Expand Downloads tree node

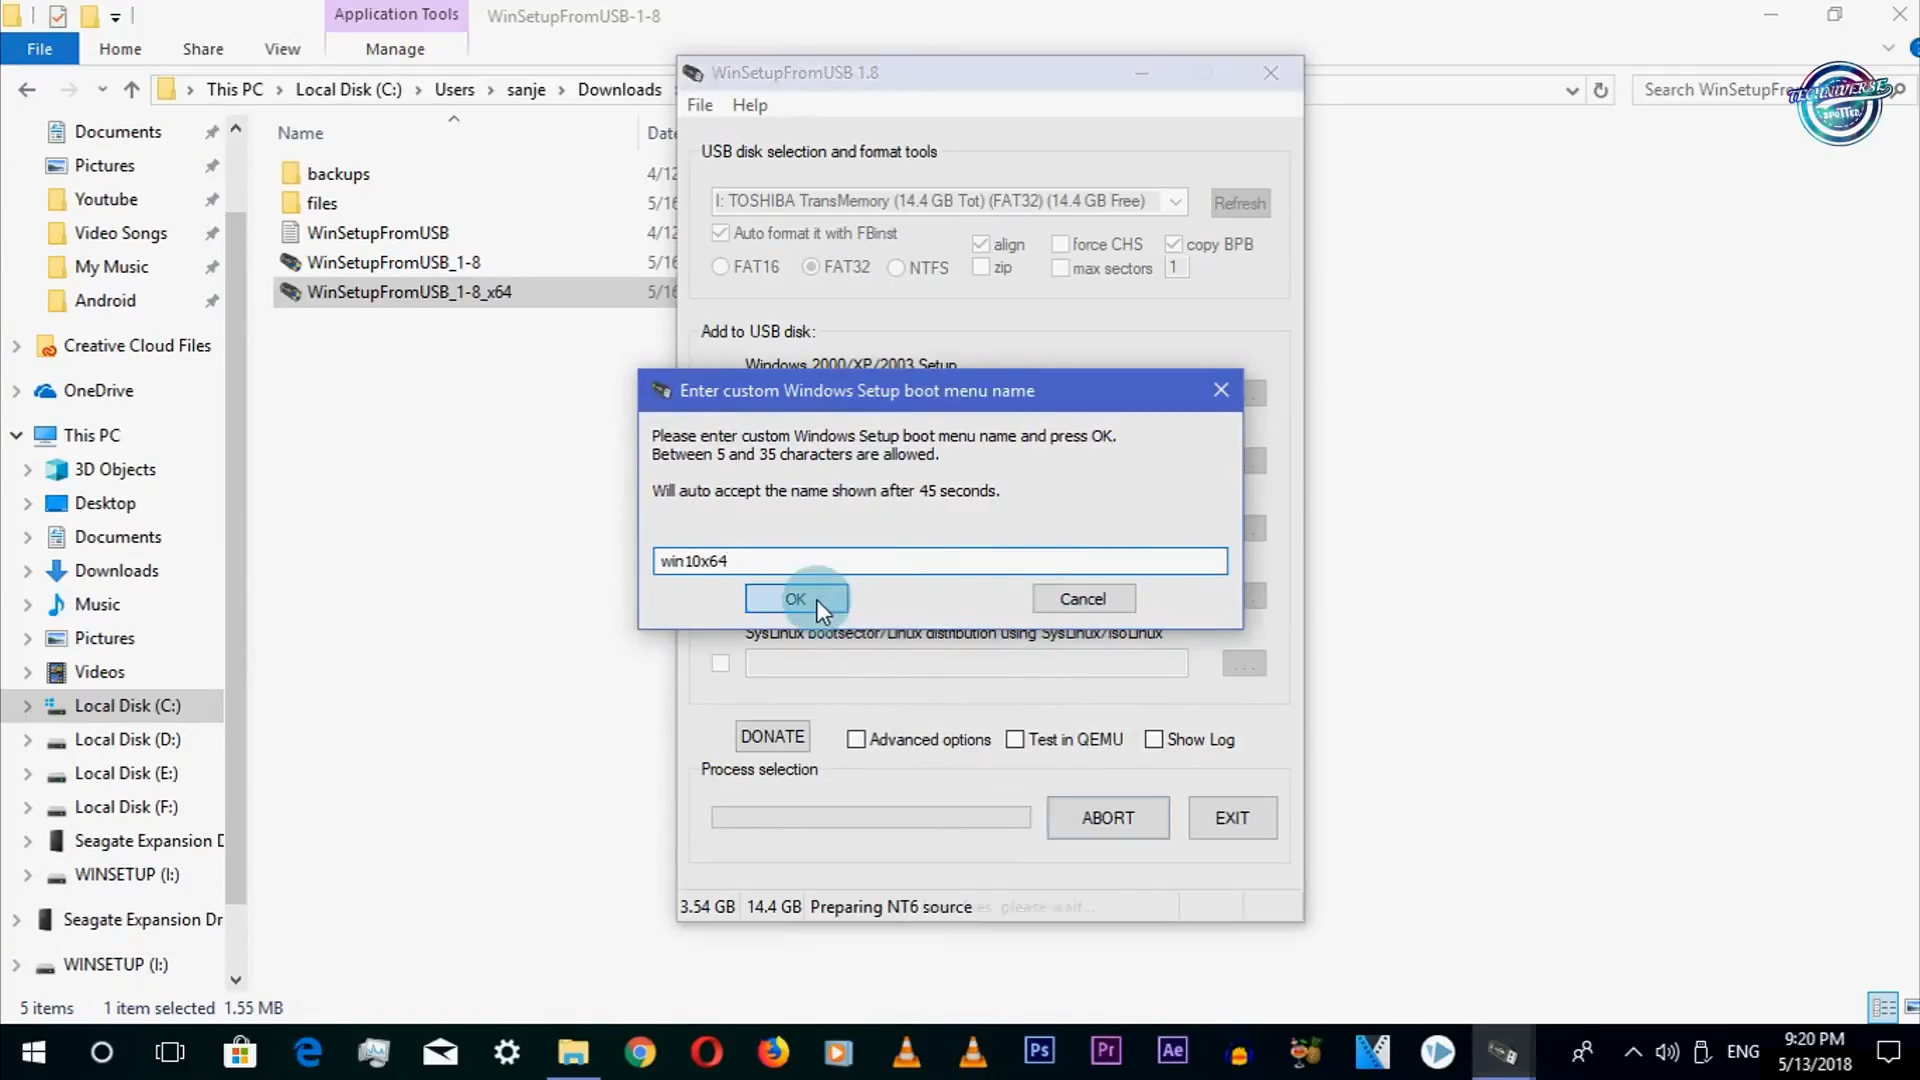tap(27, 571)
